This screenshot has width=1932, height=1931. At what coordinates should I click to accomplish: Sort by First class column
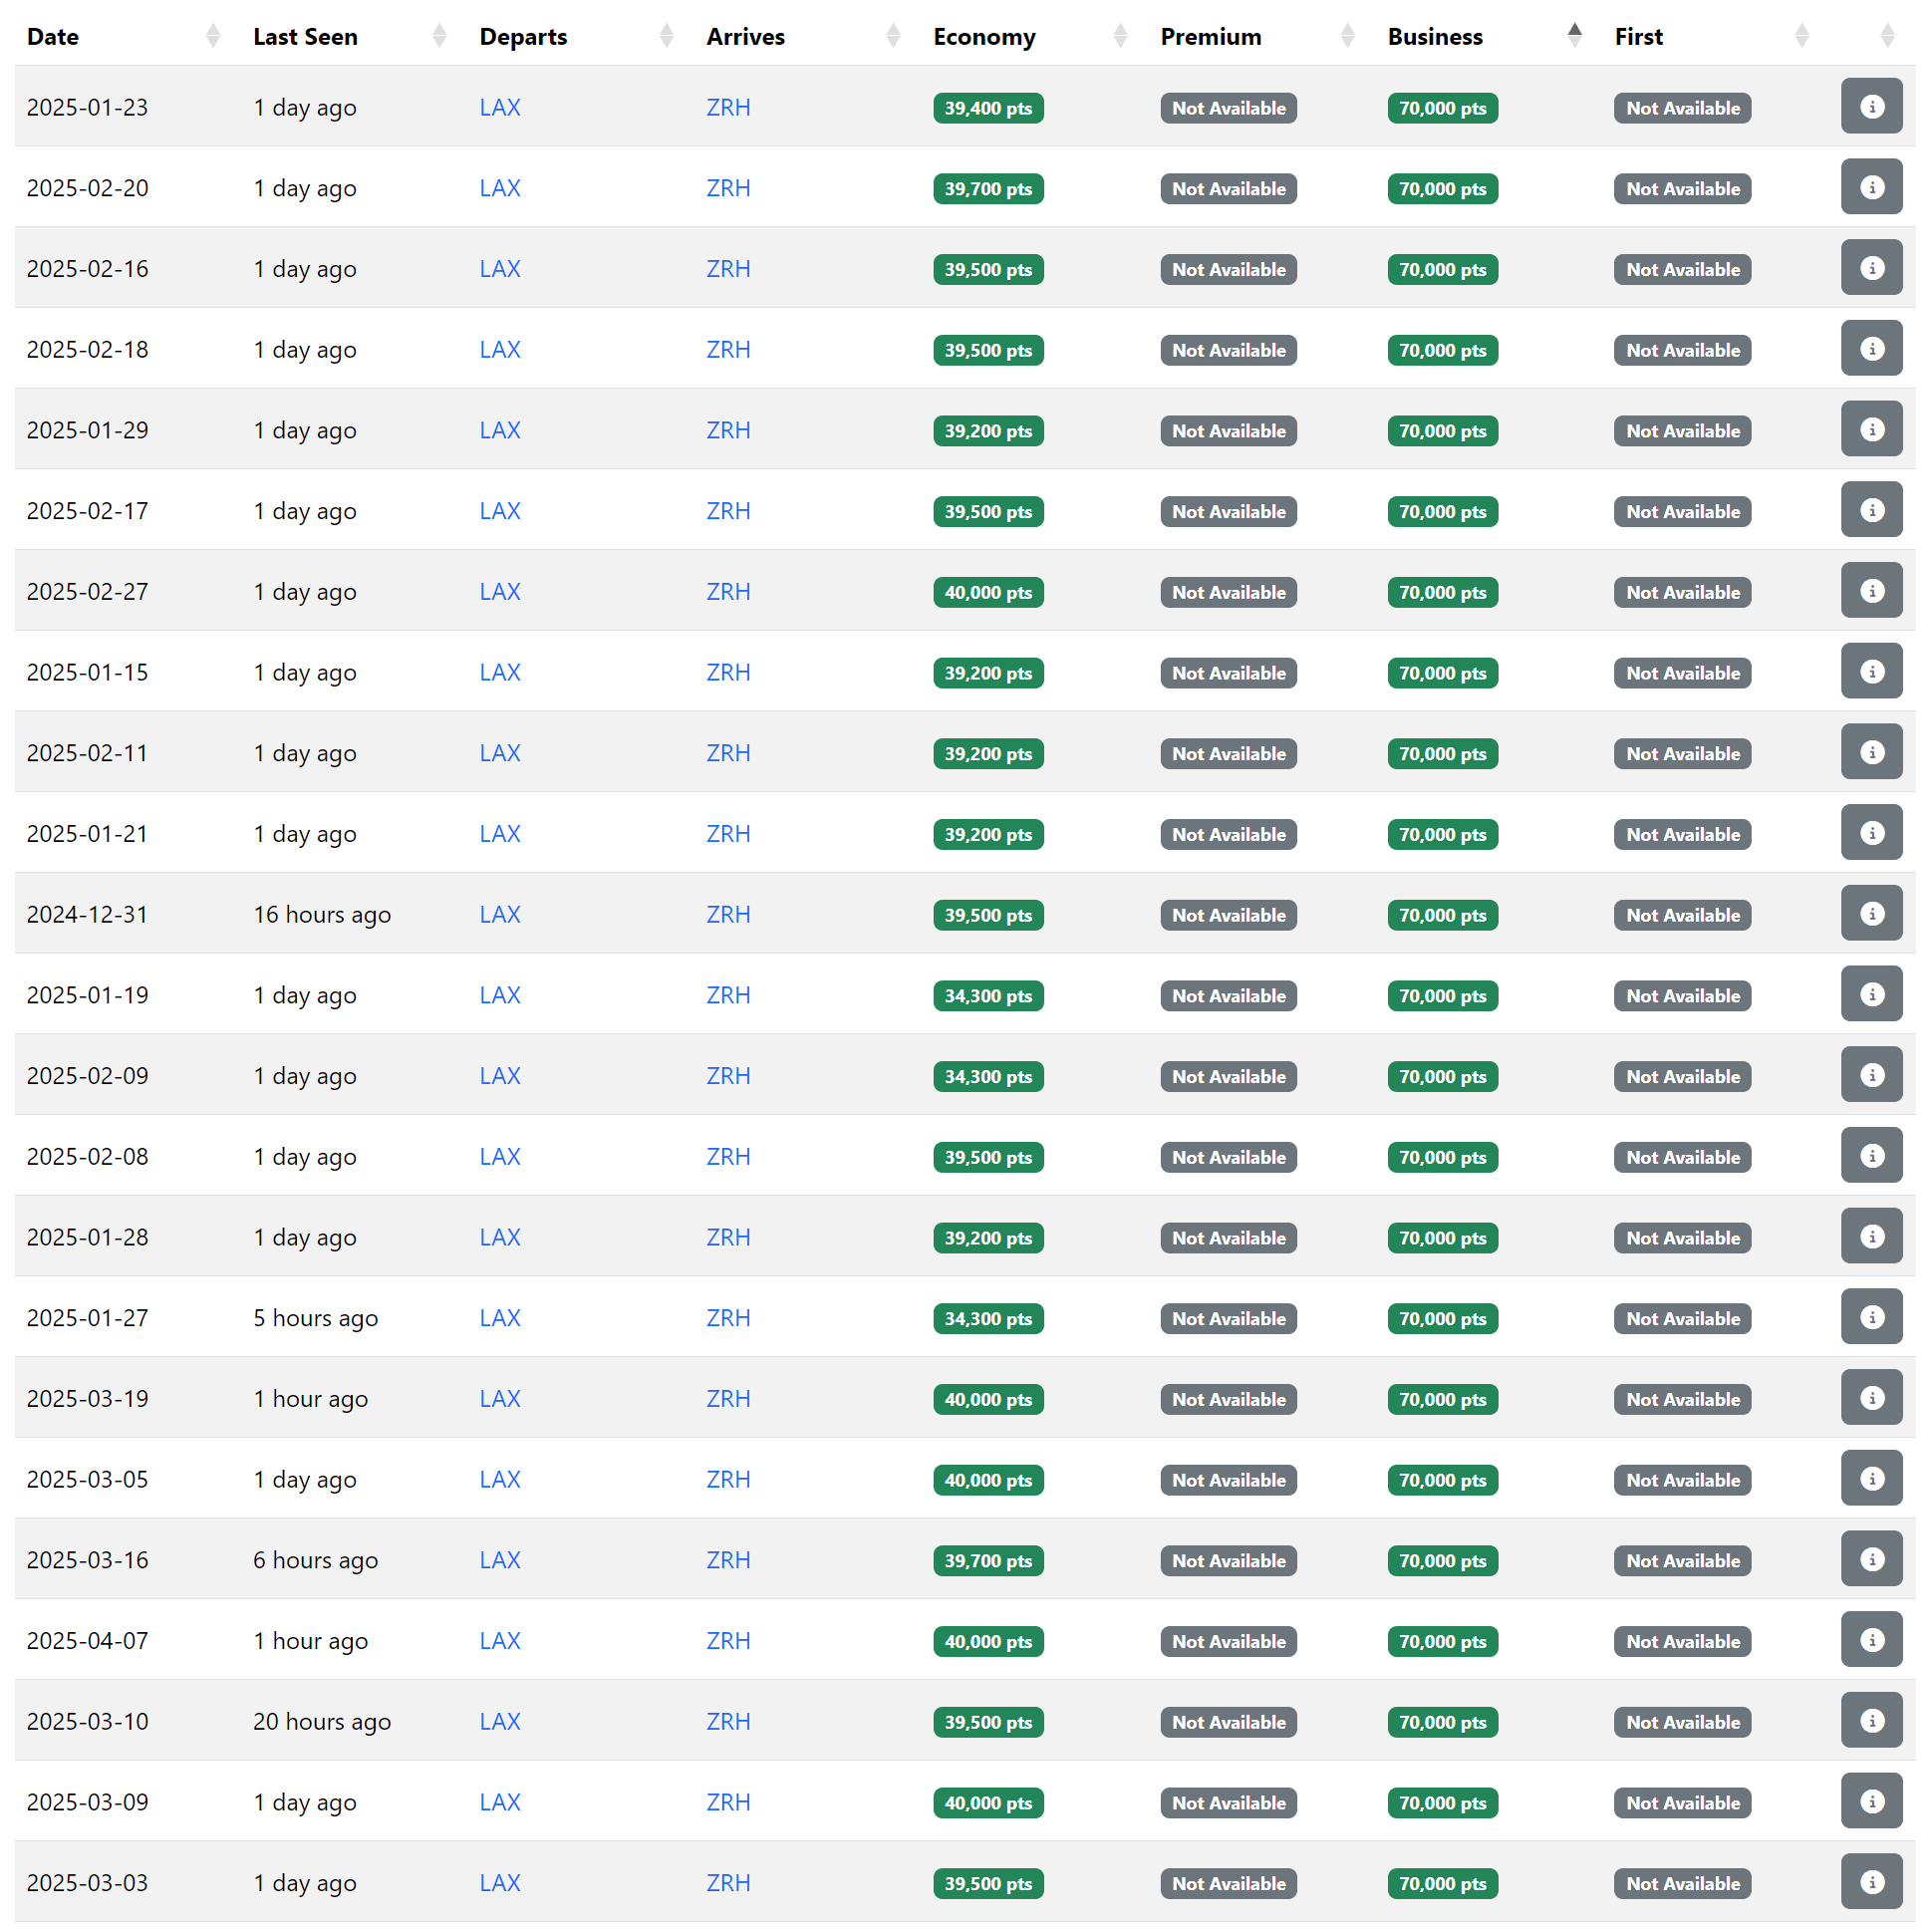pyautogui.click(x=1638, y=37)
